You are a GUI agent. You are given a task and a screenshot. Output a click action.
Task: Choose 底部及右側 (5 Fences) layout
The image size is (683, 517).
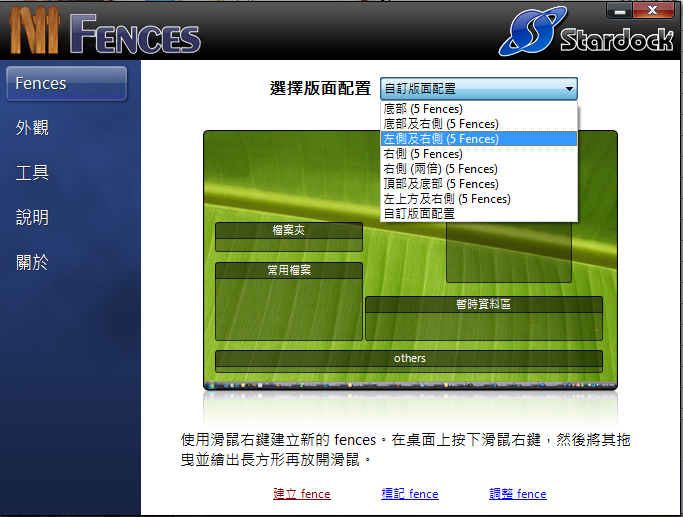coord(479,124)
